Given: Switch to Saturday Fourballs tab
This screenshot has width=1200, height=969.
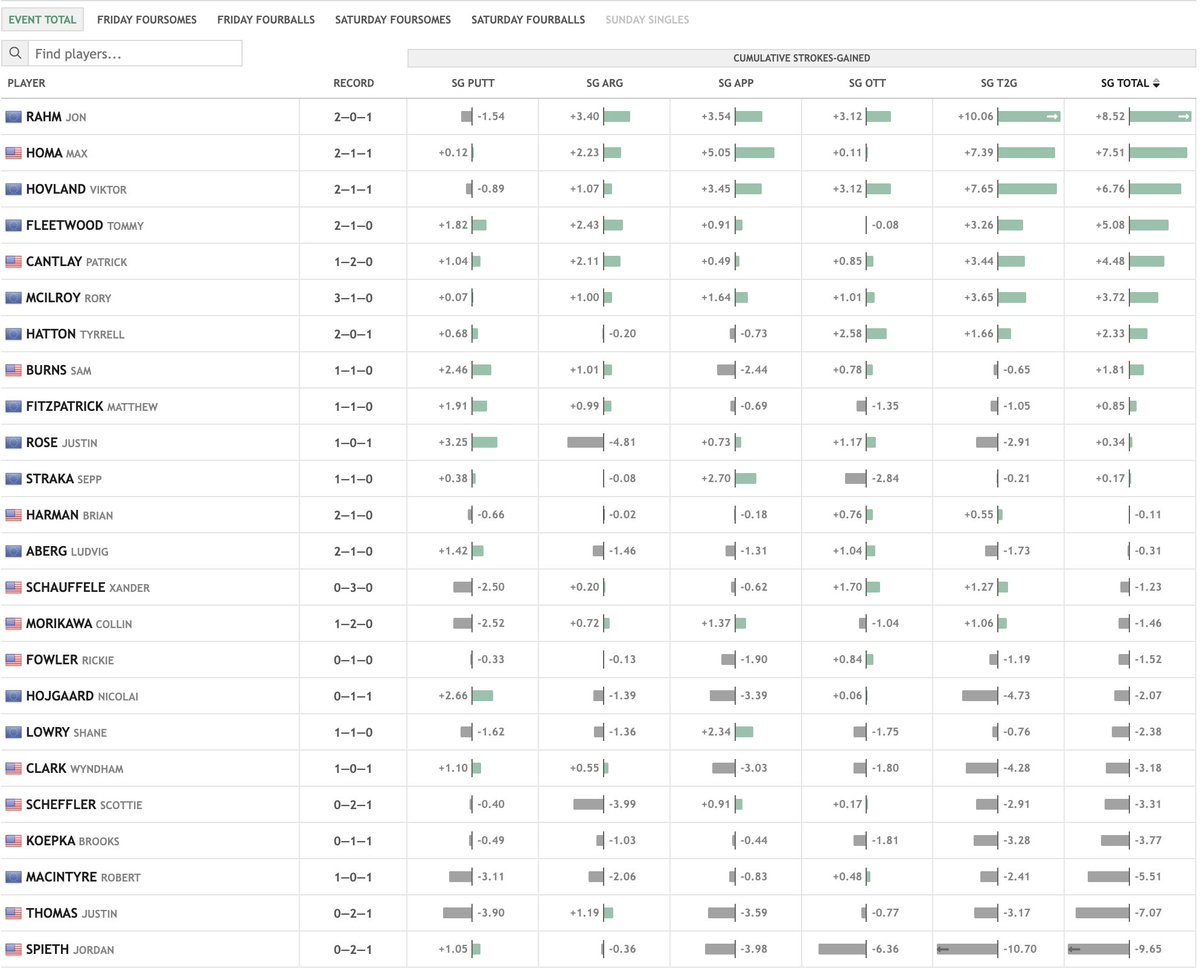Looking at the screenshot, I should tap(528, 19).
